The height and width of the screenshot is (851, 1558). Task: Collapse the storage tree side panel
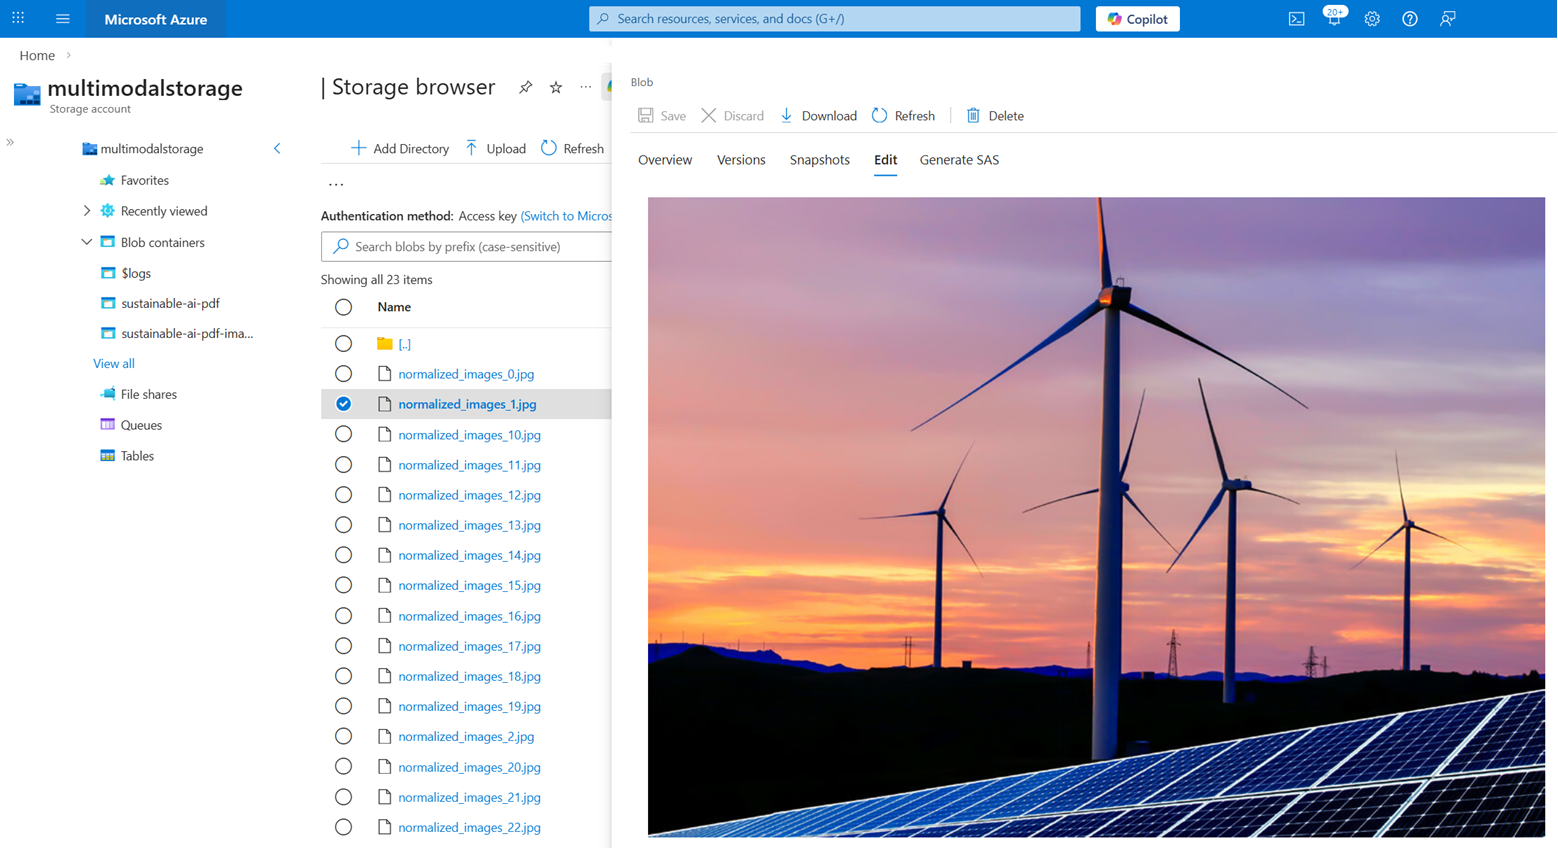277,149
